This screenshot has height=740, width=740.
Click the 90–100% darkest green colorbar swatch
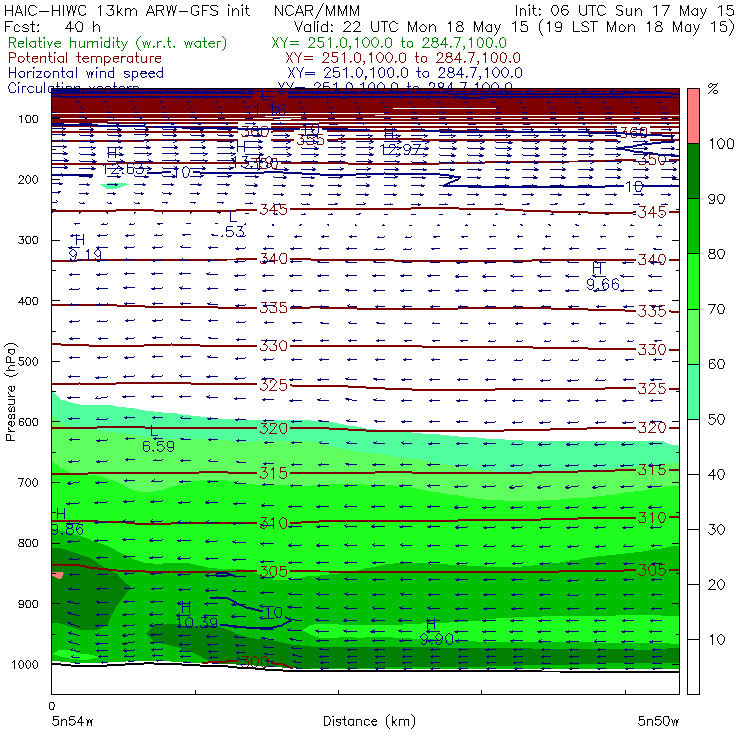pos(693,171)
